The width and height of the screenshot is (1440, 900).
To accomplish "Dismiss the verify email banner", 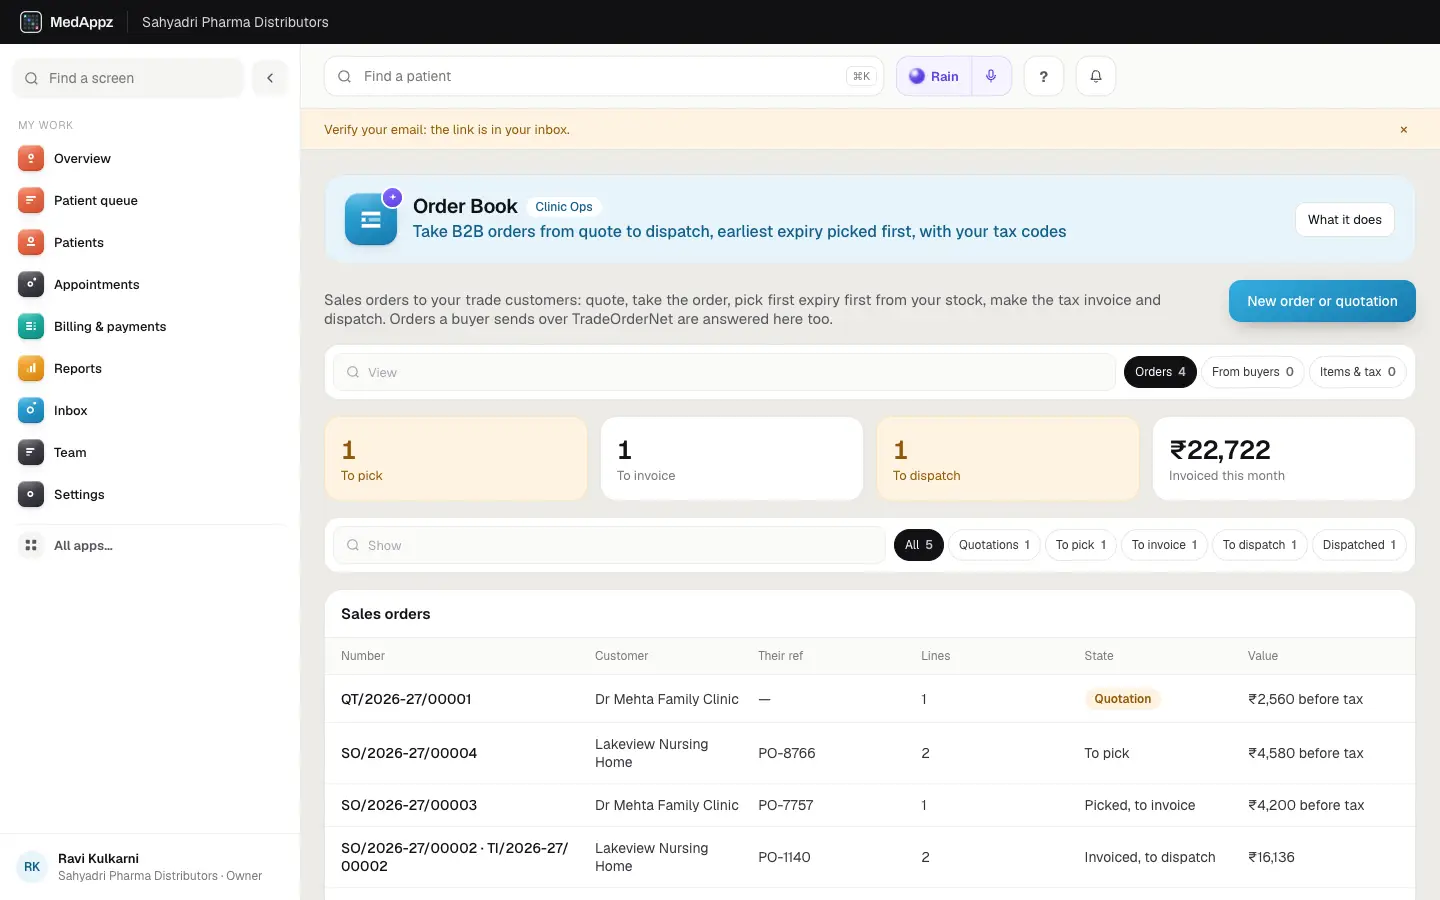I will tap(1404, 130).
